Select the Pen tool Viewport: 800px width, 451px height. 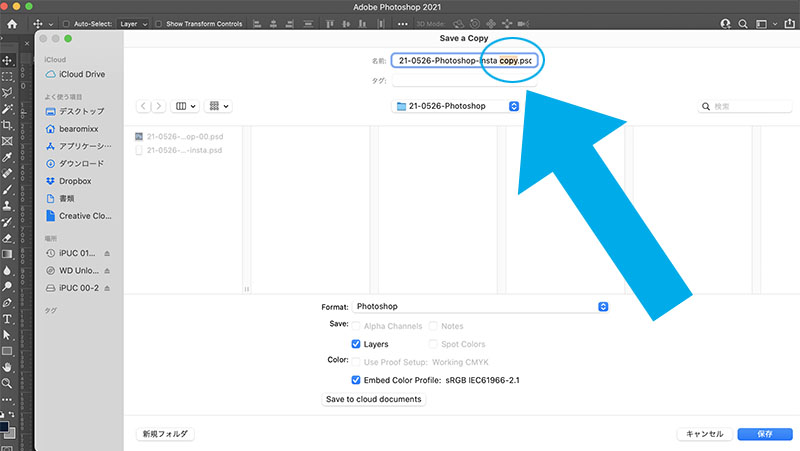click(x=7, y=303)
